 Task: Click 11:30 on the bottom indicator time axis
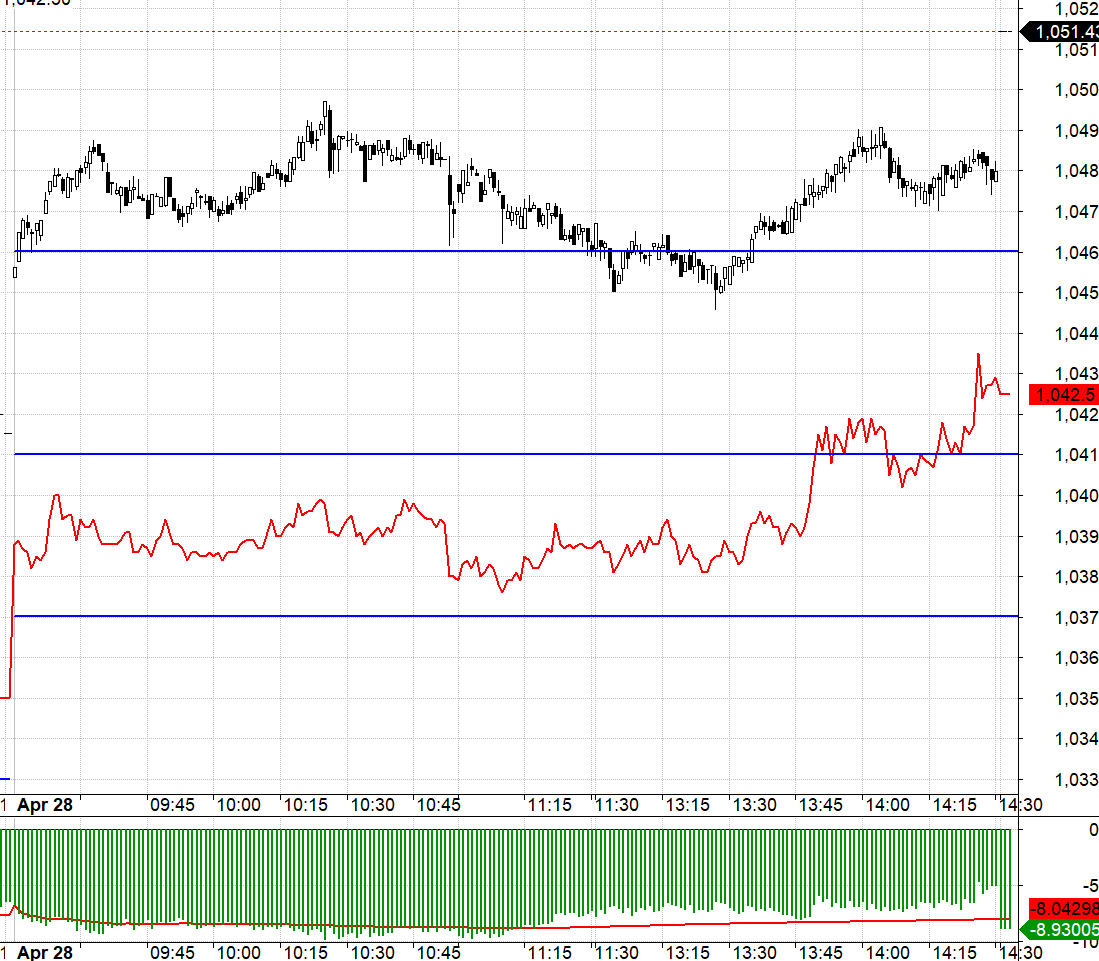[617, 953]
